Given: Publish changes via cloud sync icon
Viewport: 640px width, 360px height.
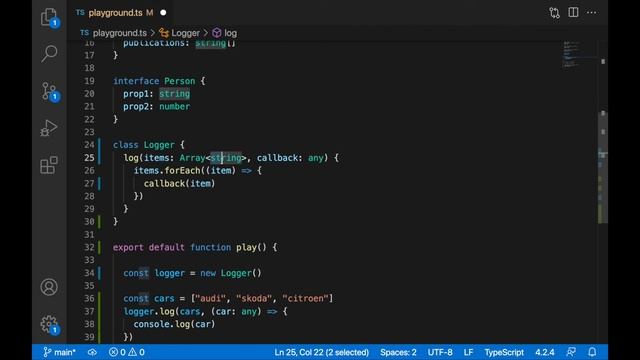Looking at the screenshot, I should point(92,352).
